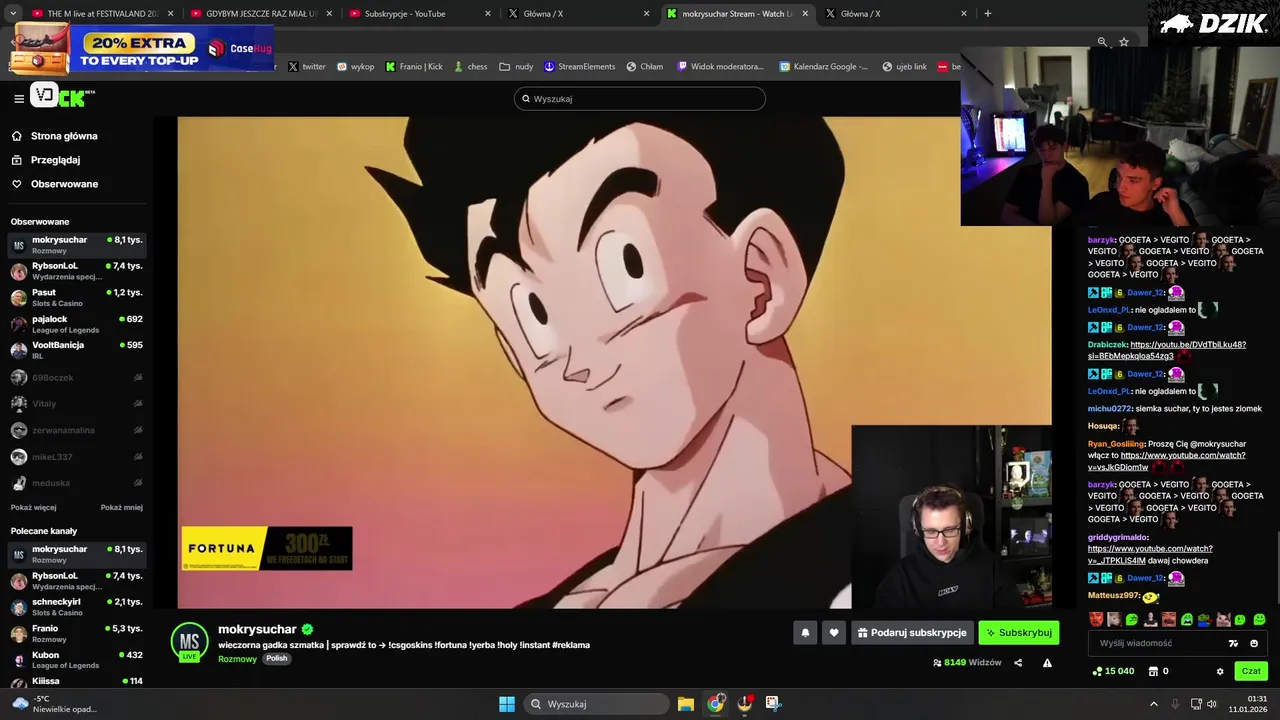
Task: Share the stream via share icon
Action: pyautogui.click(x=1018, y=662)
